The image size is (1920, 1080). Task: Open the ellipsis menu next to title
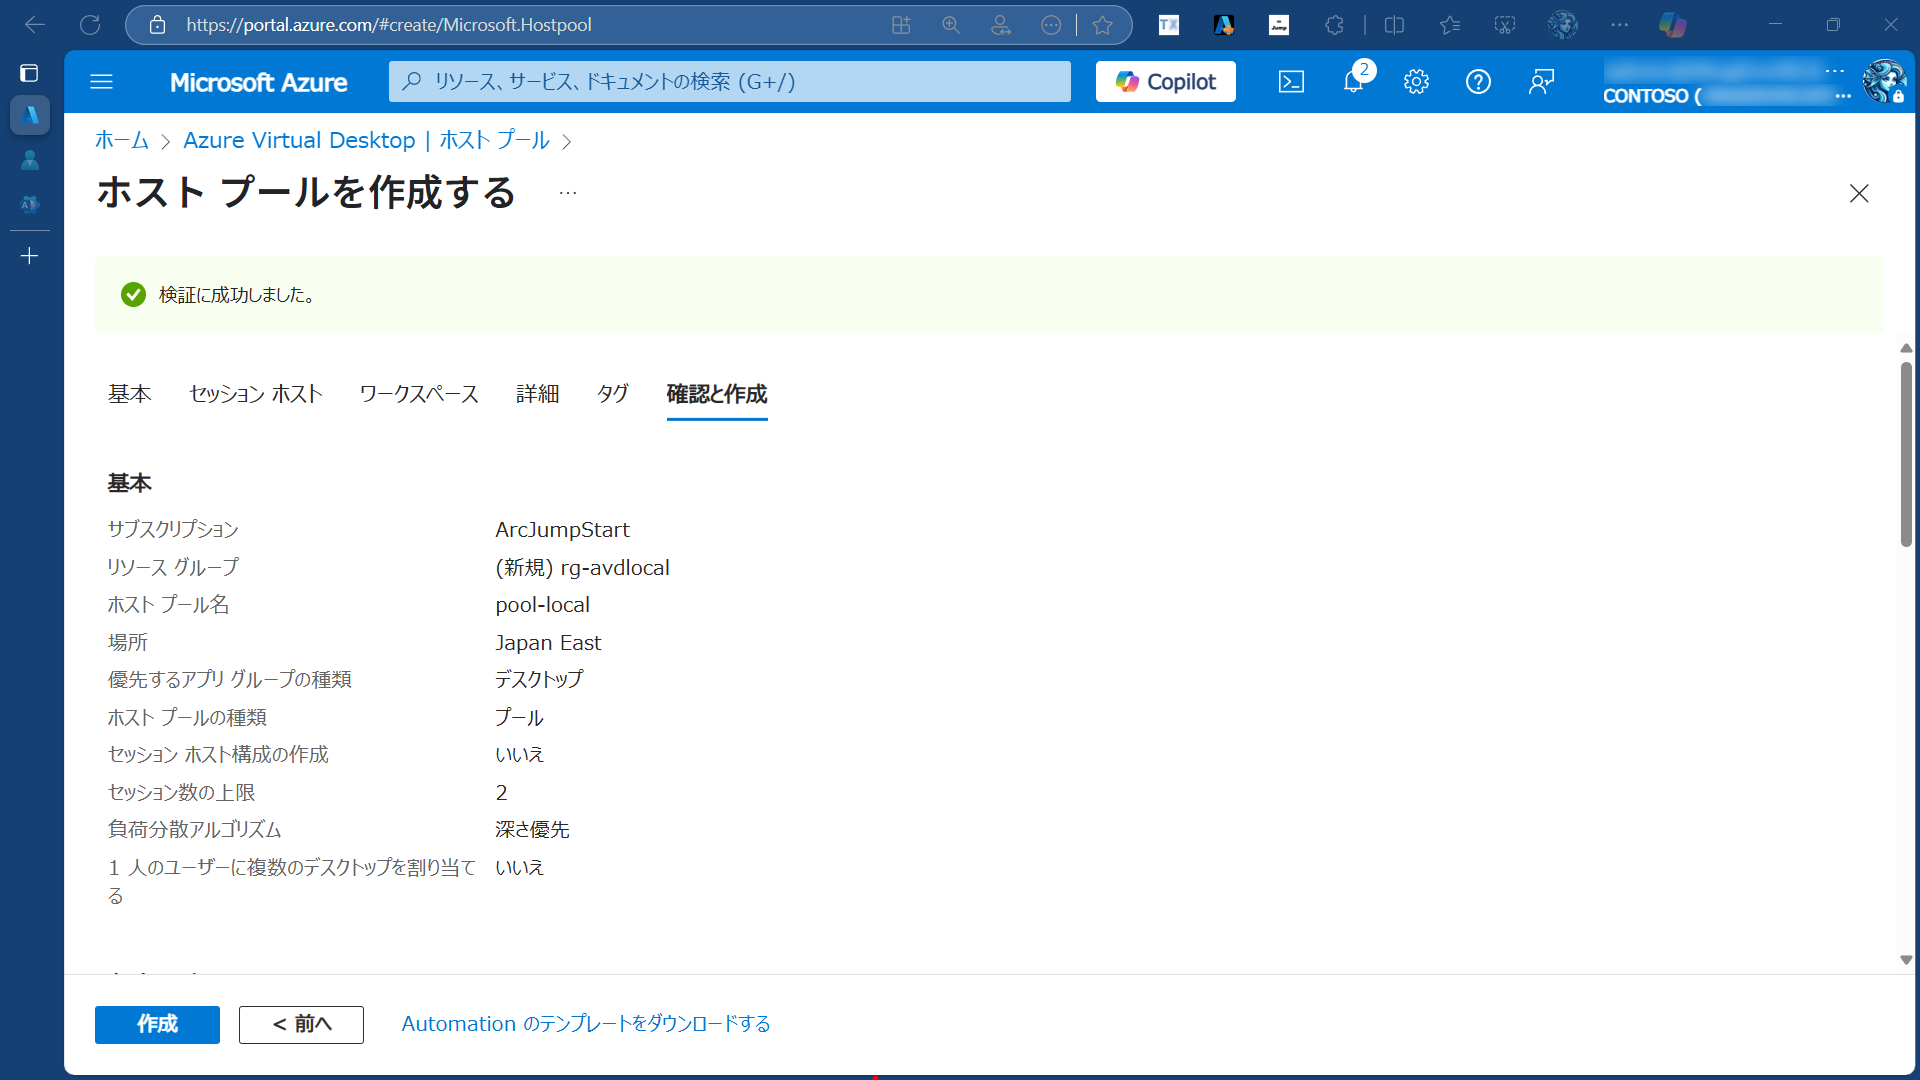tap(568, 193)
